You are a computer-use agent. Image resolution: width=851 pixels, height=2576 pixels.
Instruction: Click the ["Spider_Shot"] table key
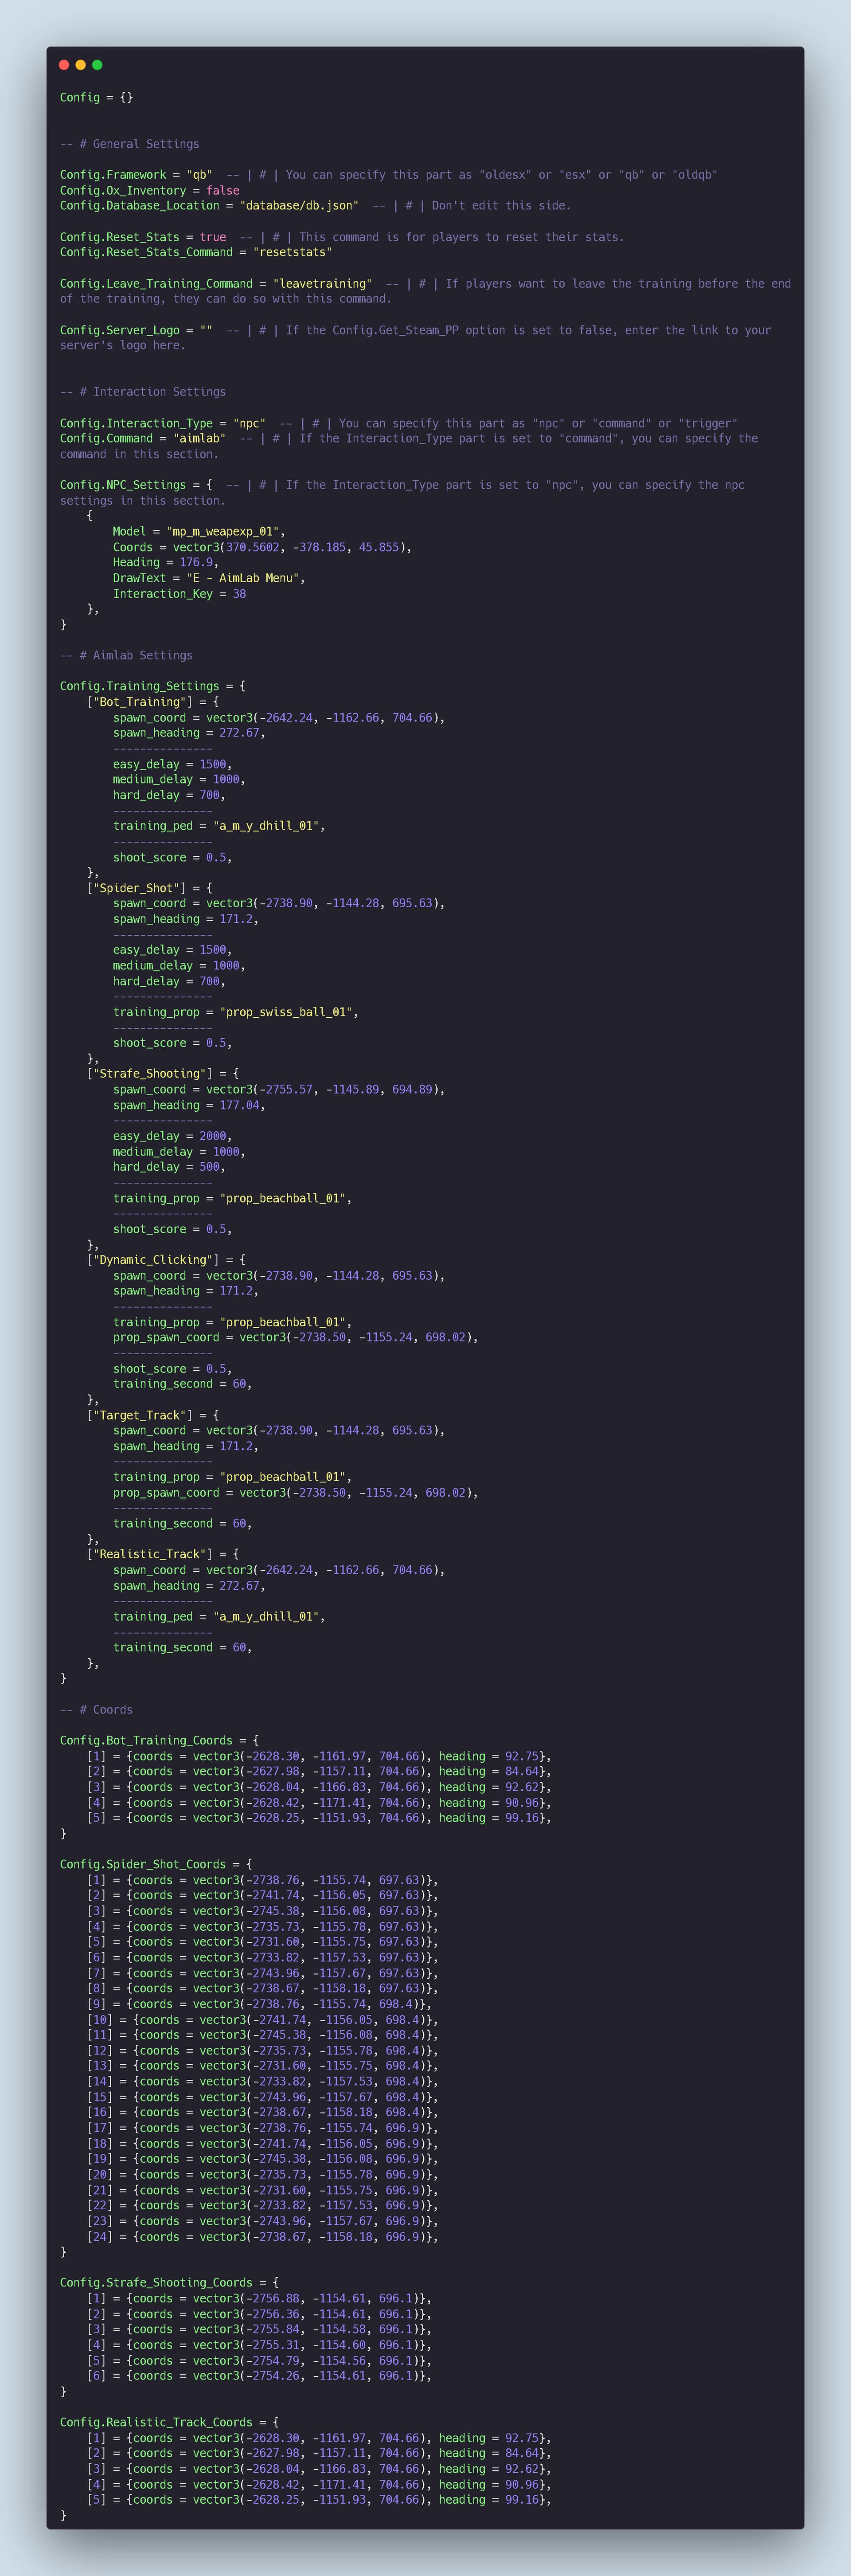136,888
